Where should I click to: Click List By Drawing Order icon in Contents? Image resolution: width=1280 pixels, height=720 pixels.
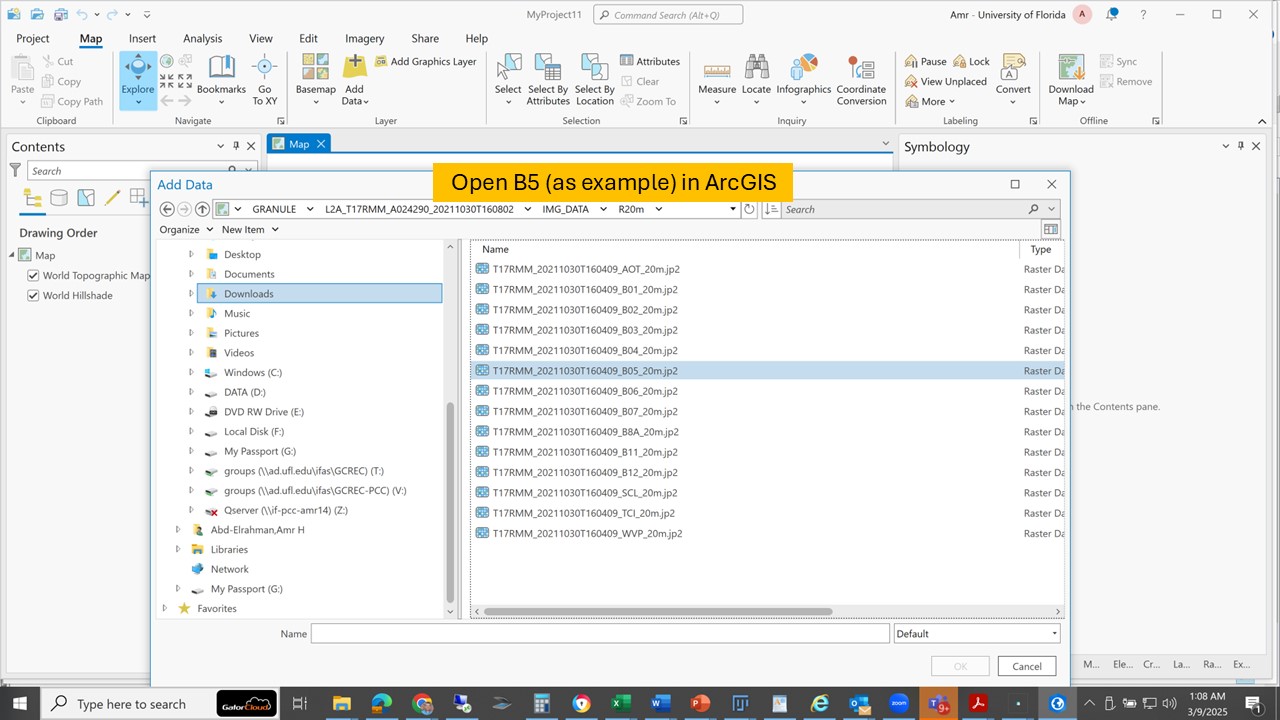point(33,198)
